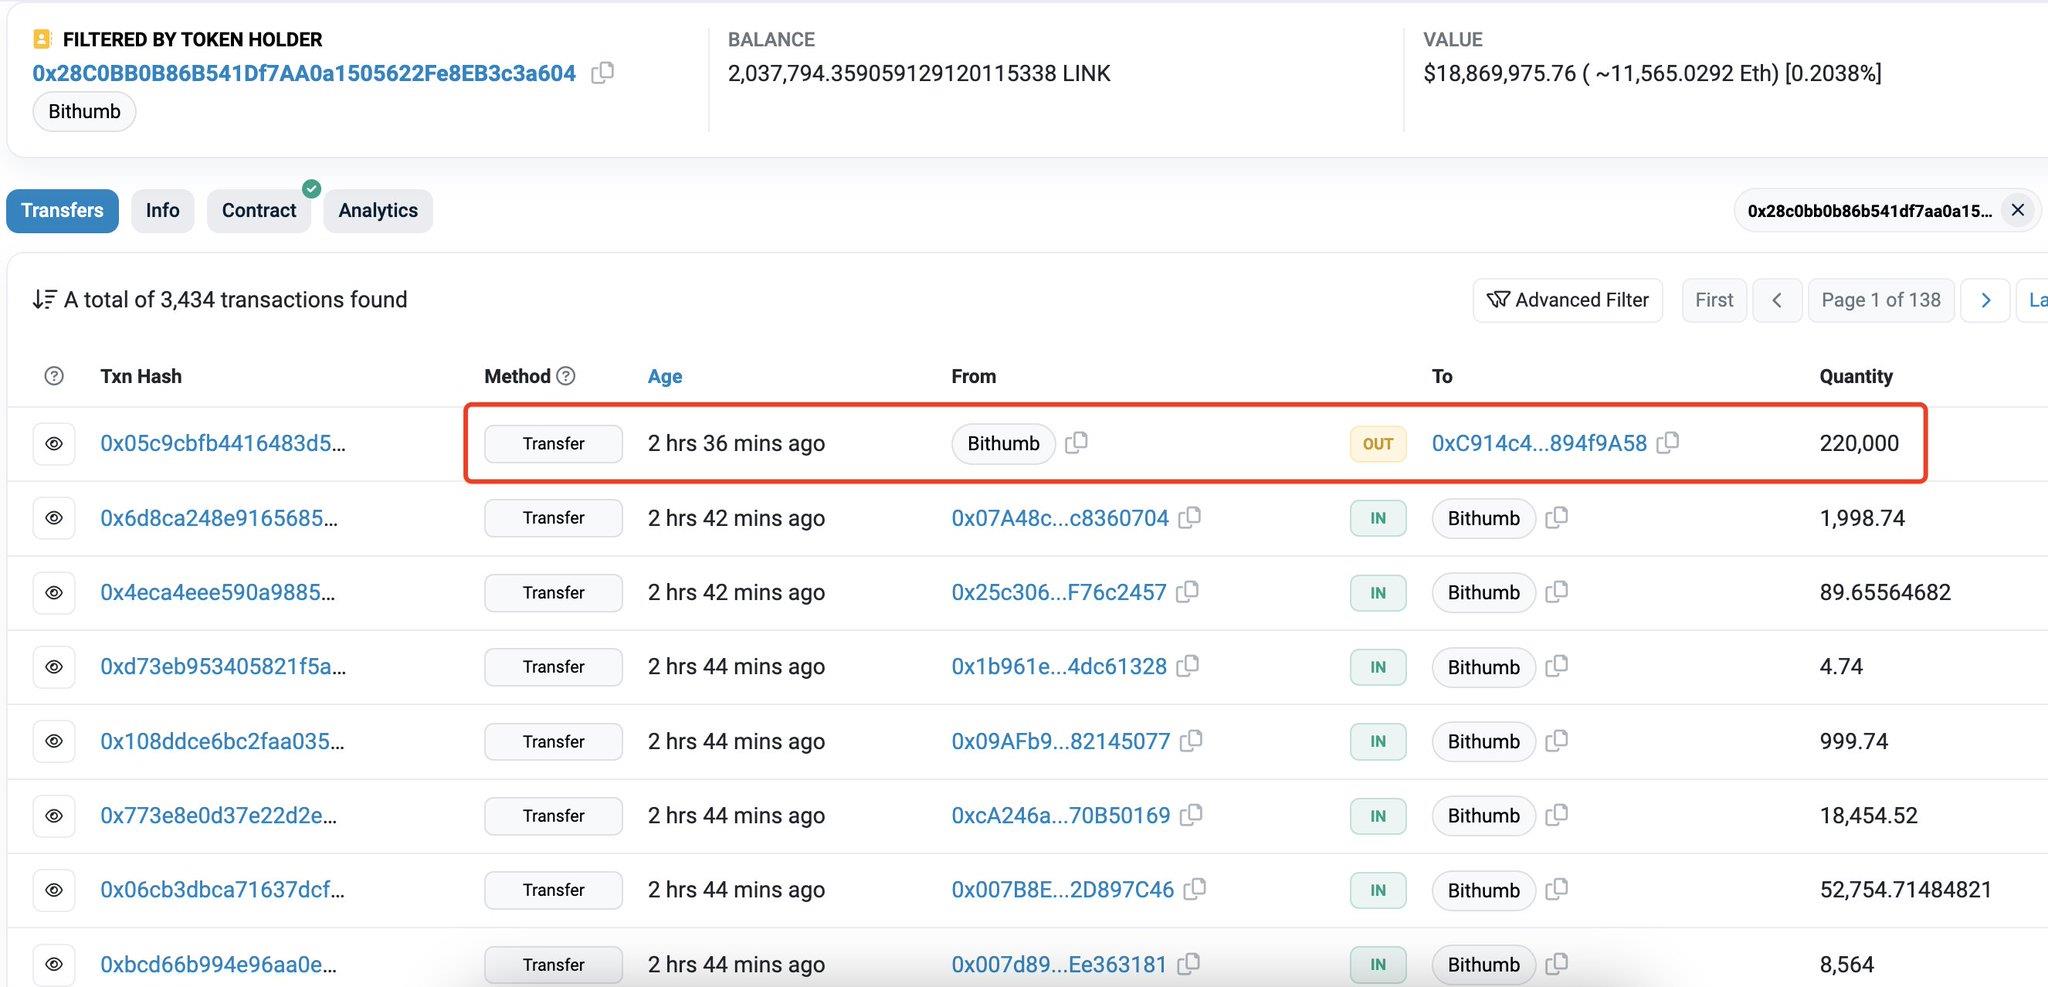Open sender address 0xcA246a...70B50169

[1061, 815]
